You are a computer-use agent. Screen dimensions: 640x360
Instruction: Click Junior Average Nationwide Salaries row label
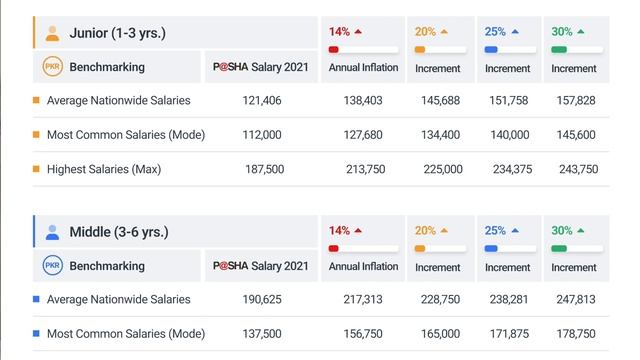coord(119,100)
